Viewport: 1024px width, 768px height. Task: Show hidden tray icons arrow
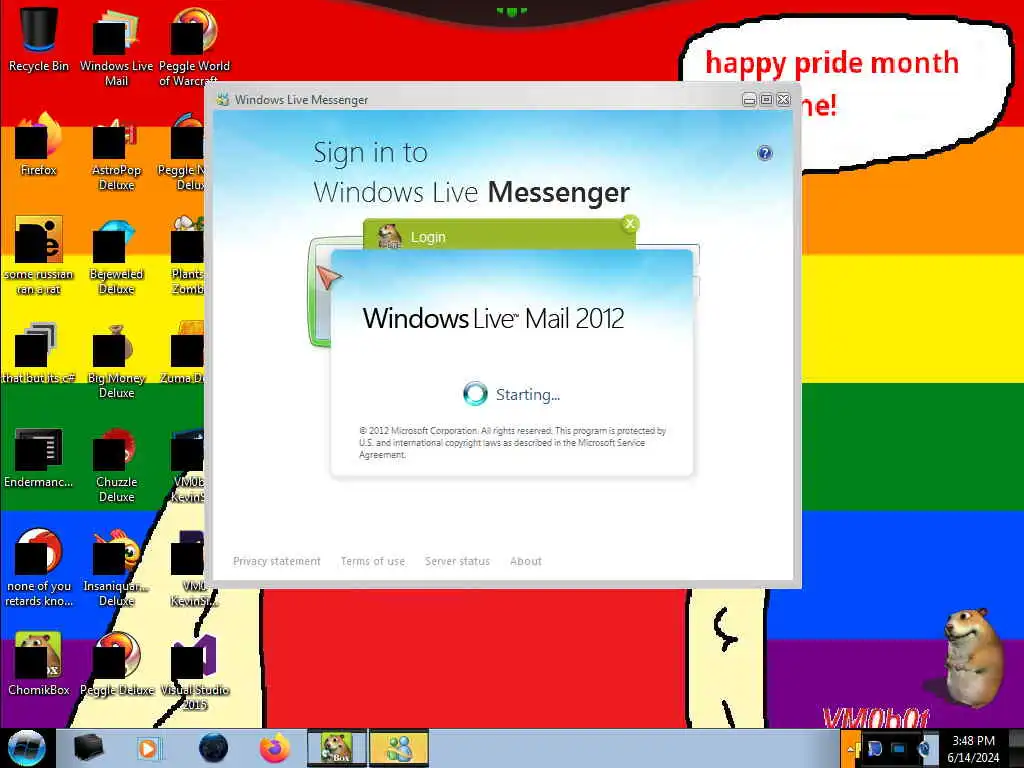[x=852, y=749]
